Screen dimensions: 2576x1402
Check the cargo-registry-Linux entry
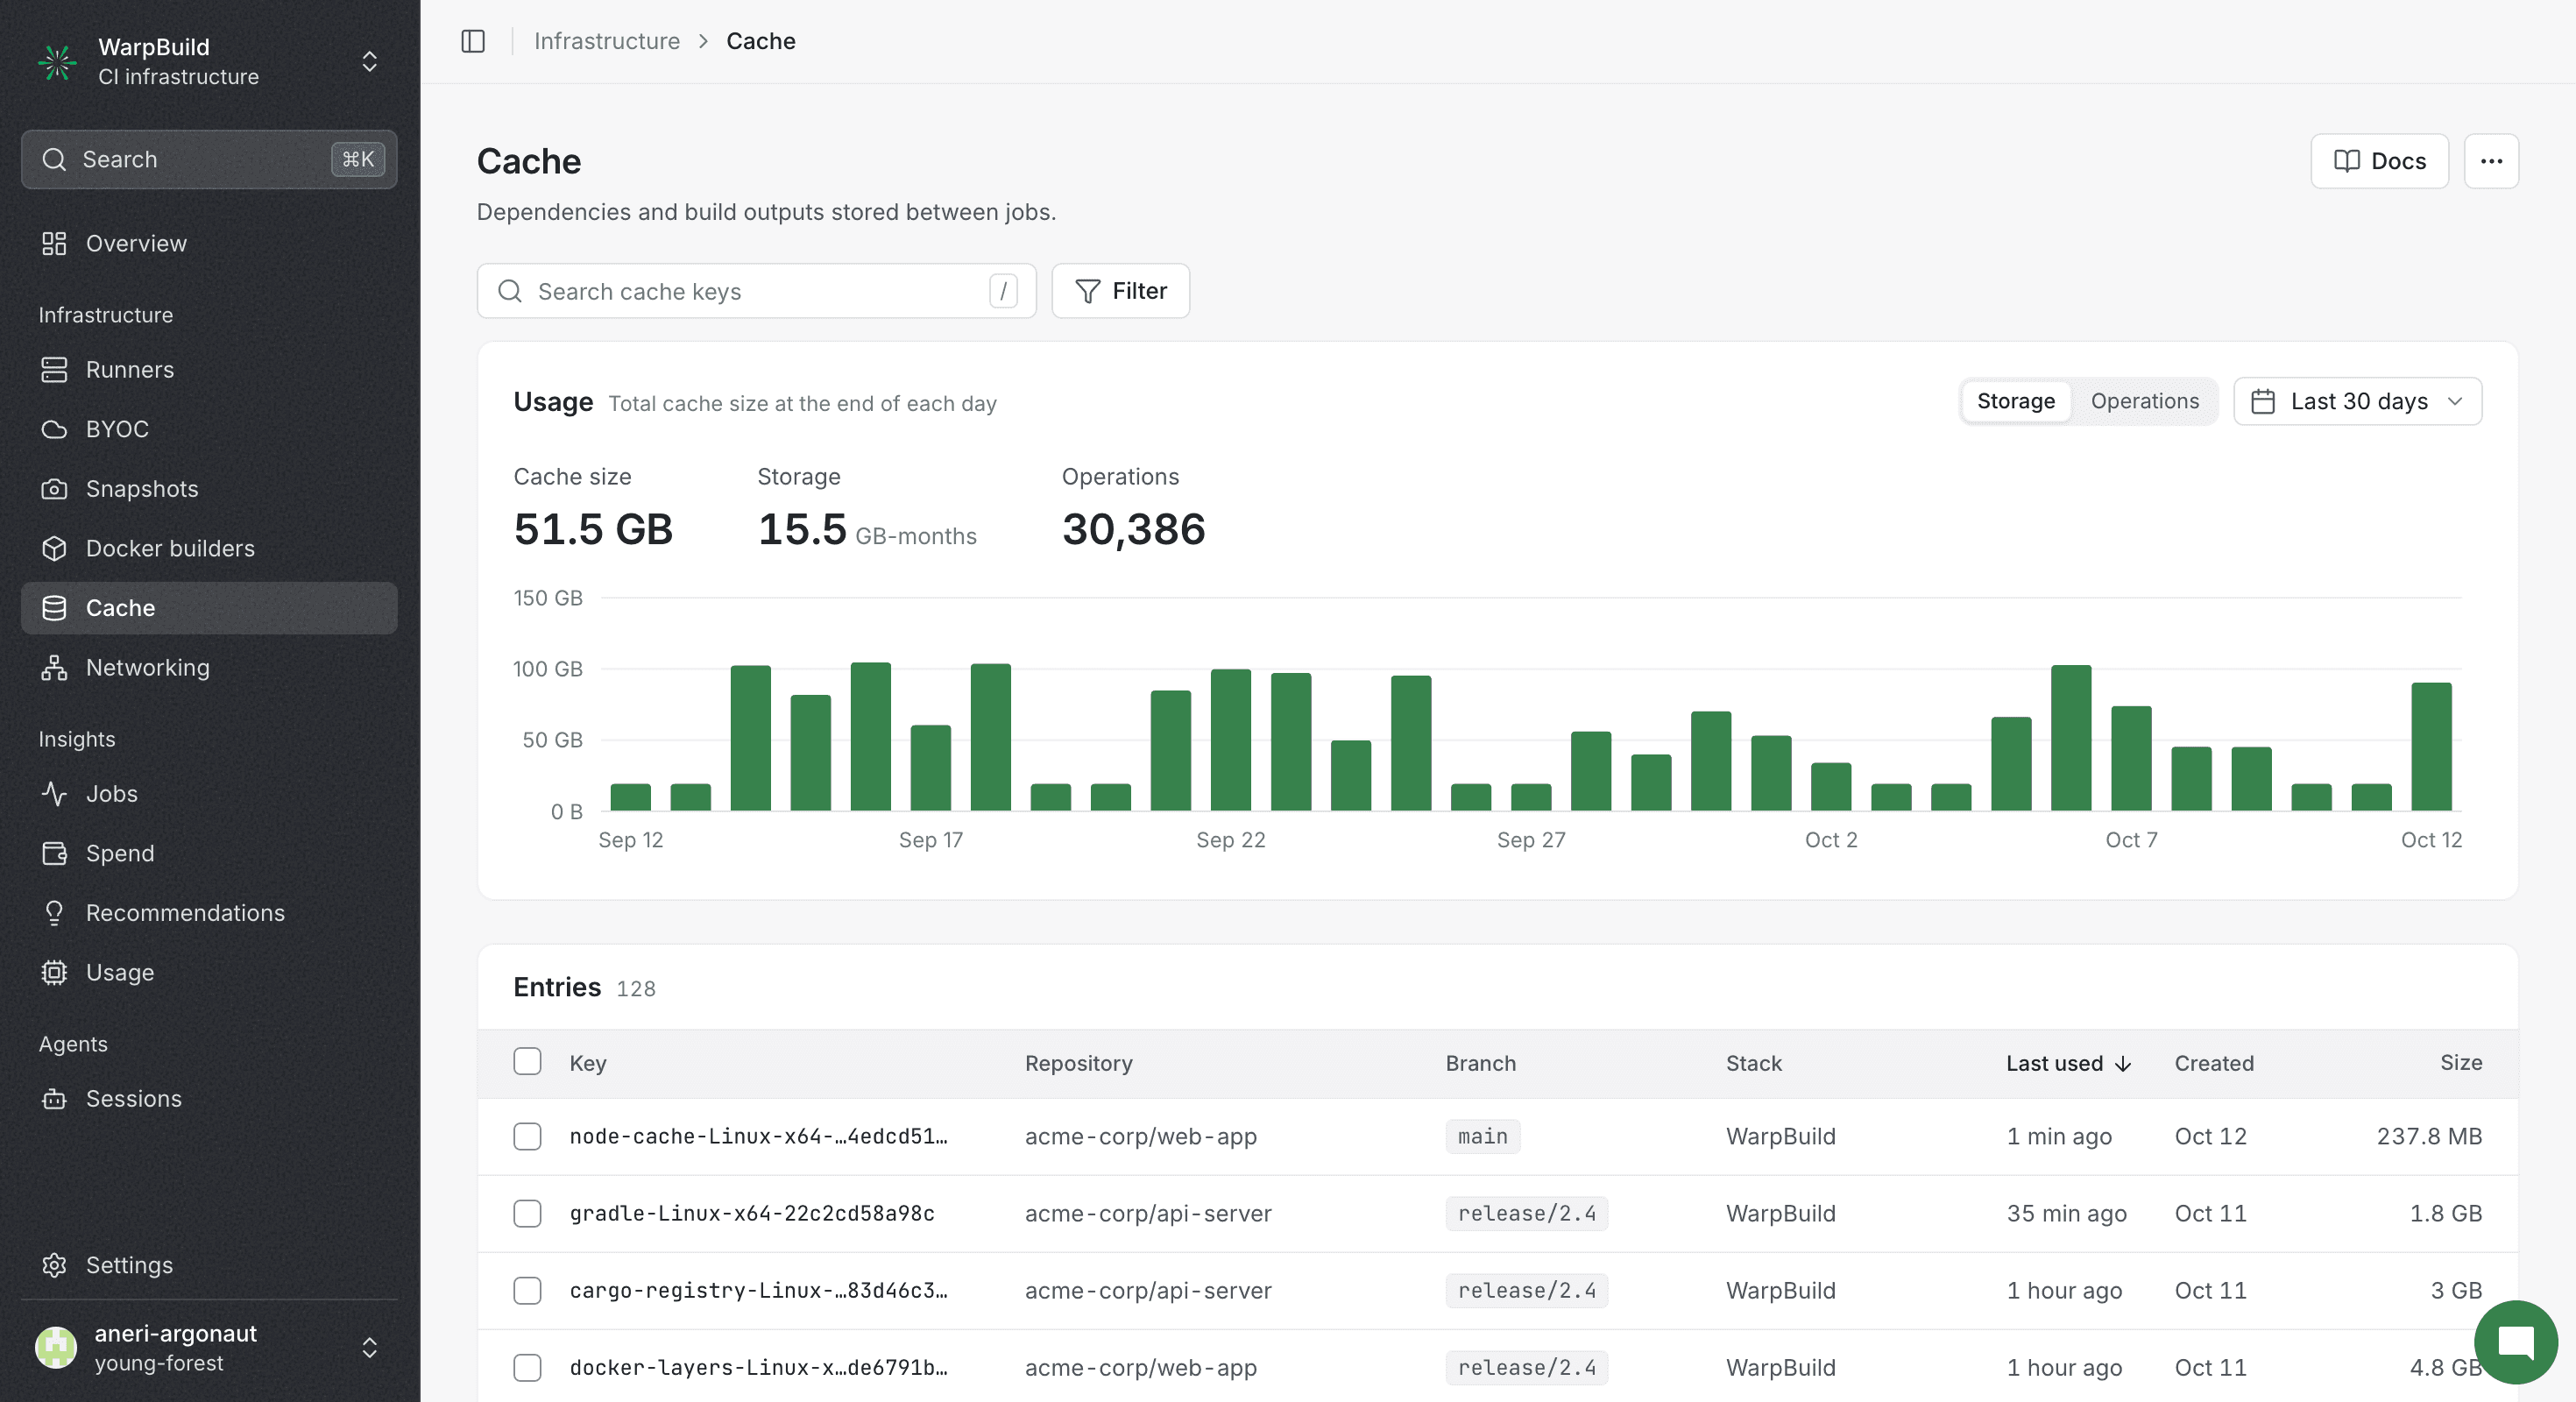click(527, 1290)
